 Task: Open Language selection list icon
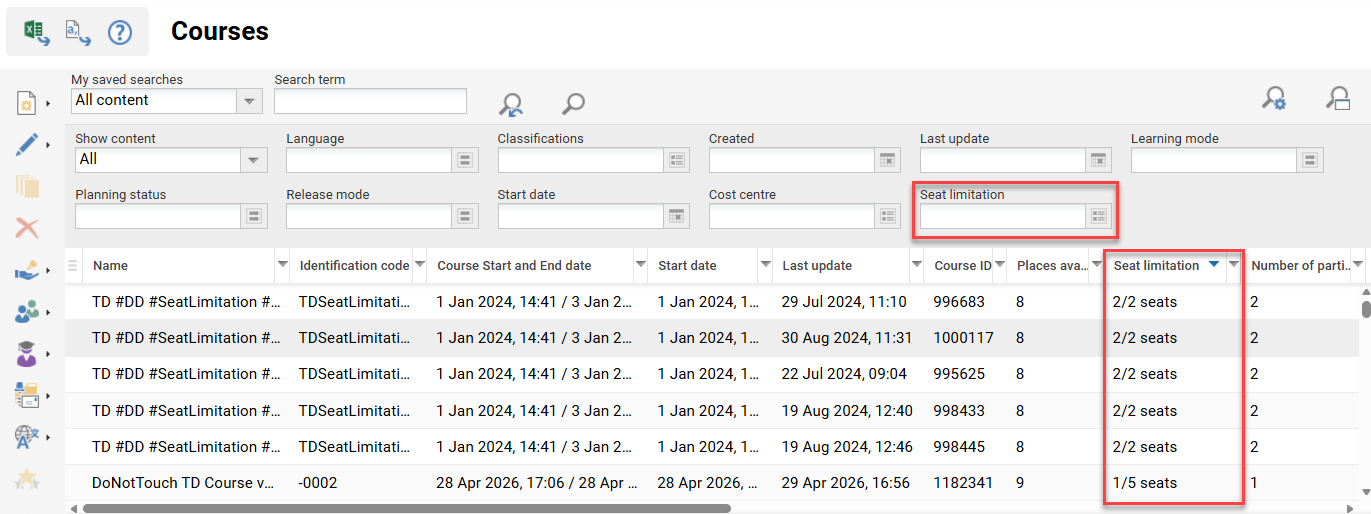pyautogui.click(x=465, y=160)
